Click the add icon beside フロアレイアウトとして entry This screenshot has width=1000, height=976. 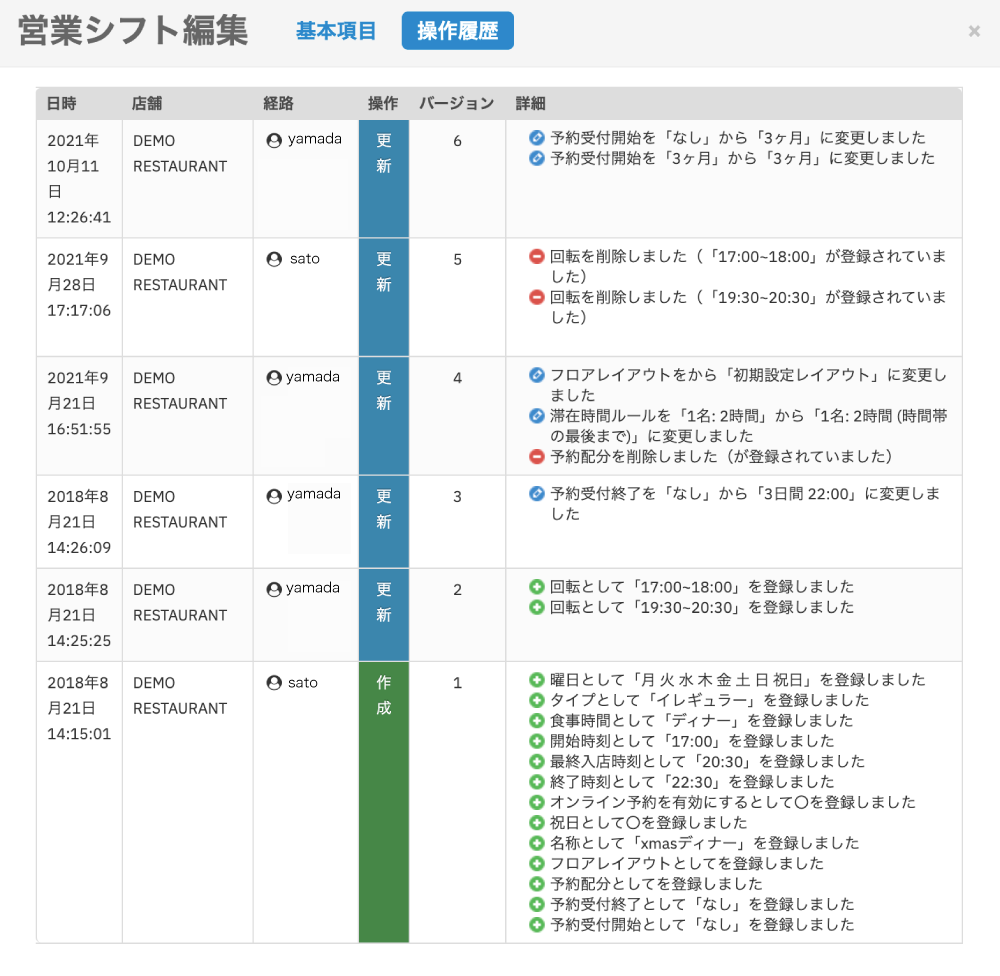[537, 863]
